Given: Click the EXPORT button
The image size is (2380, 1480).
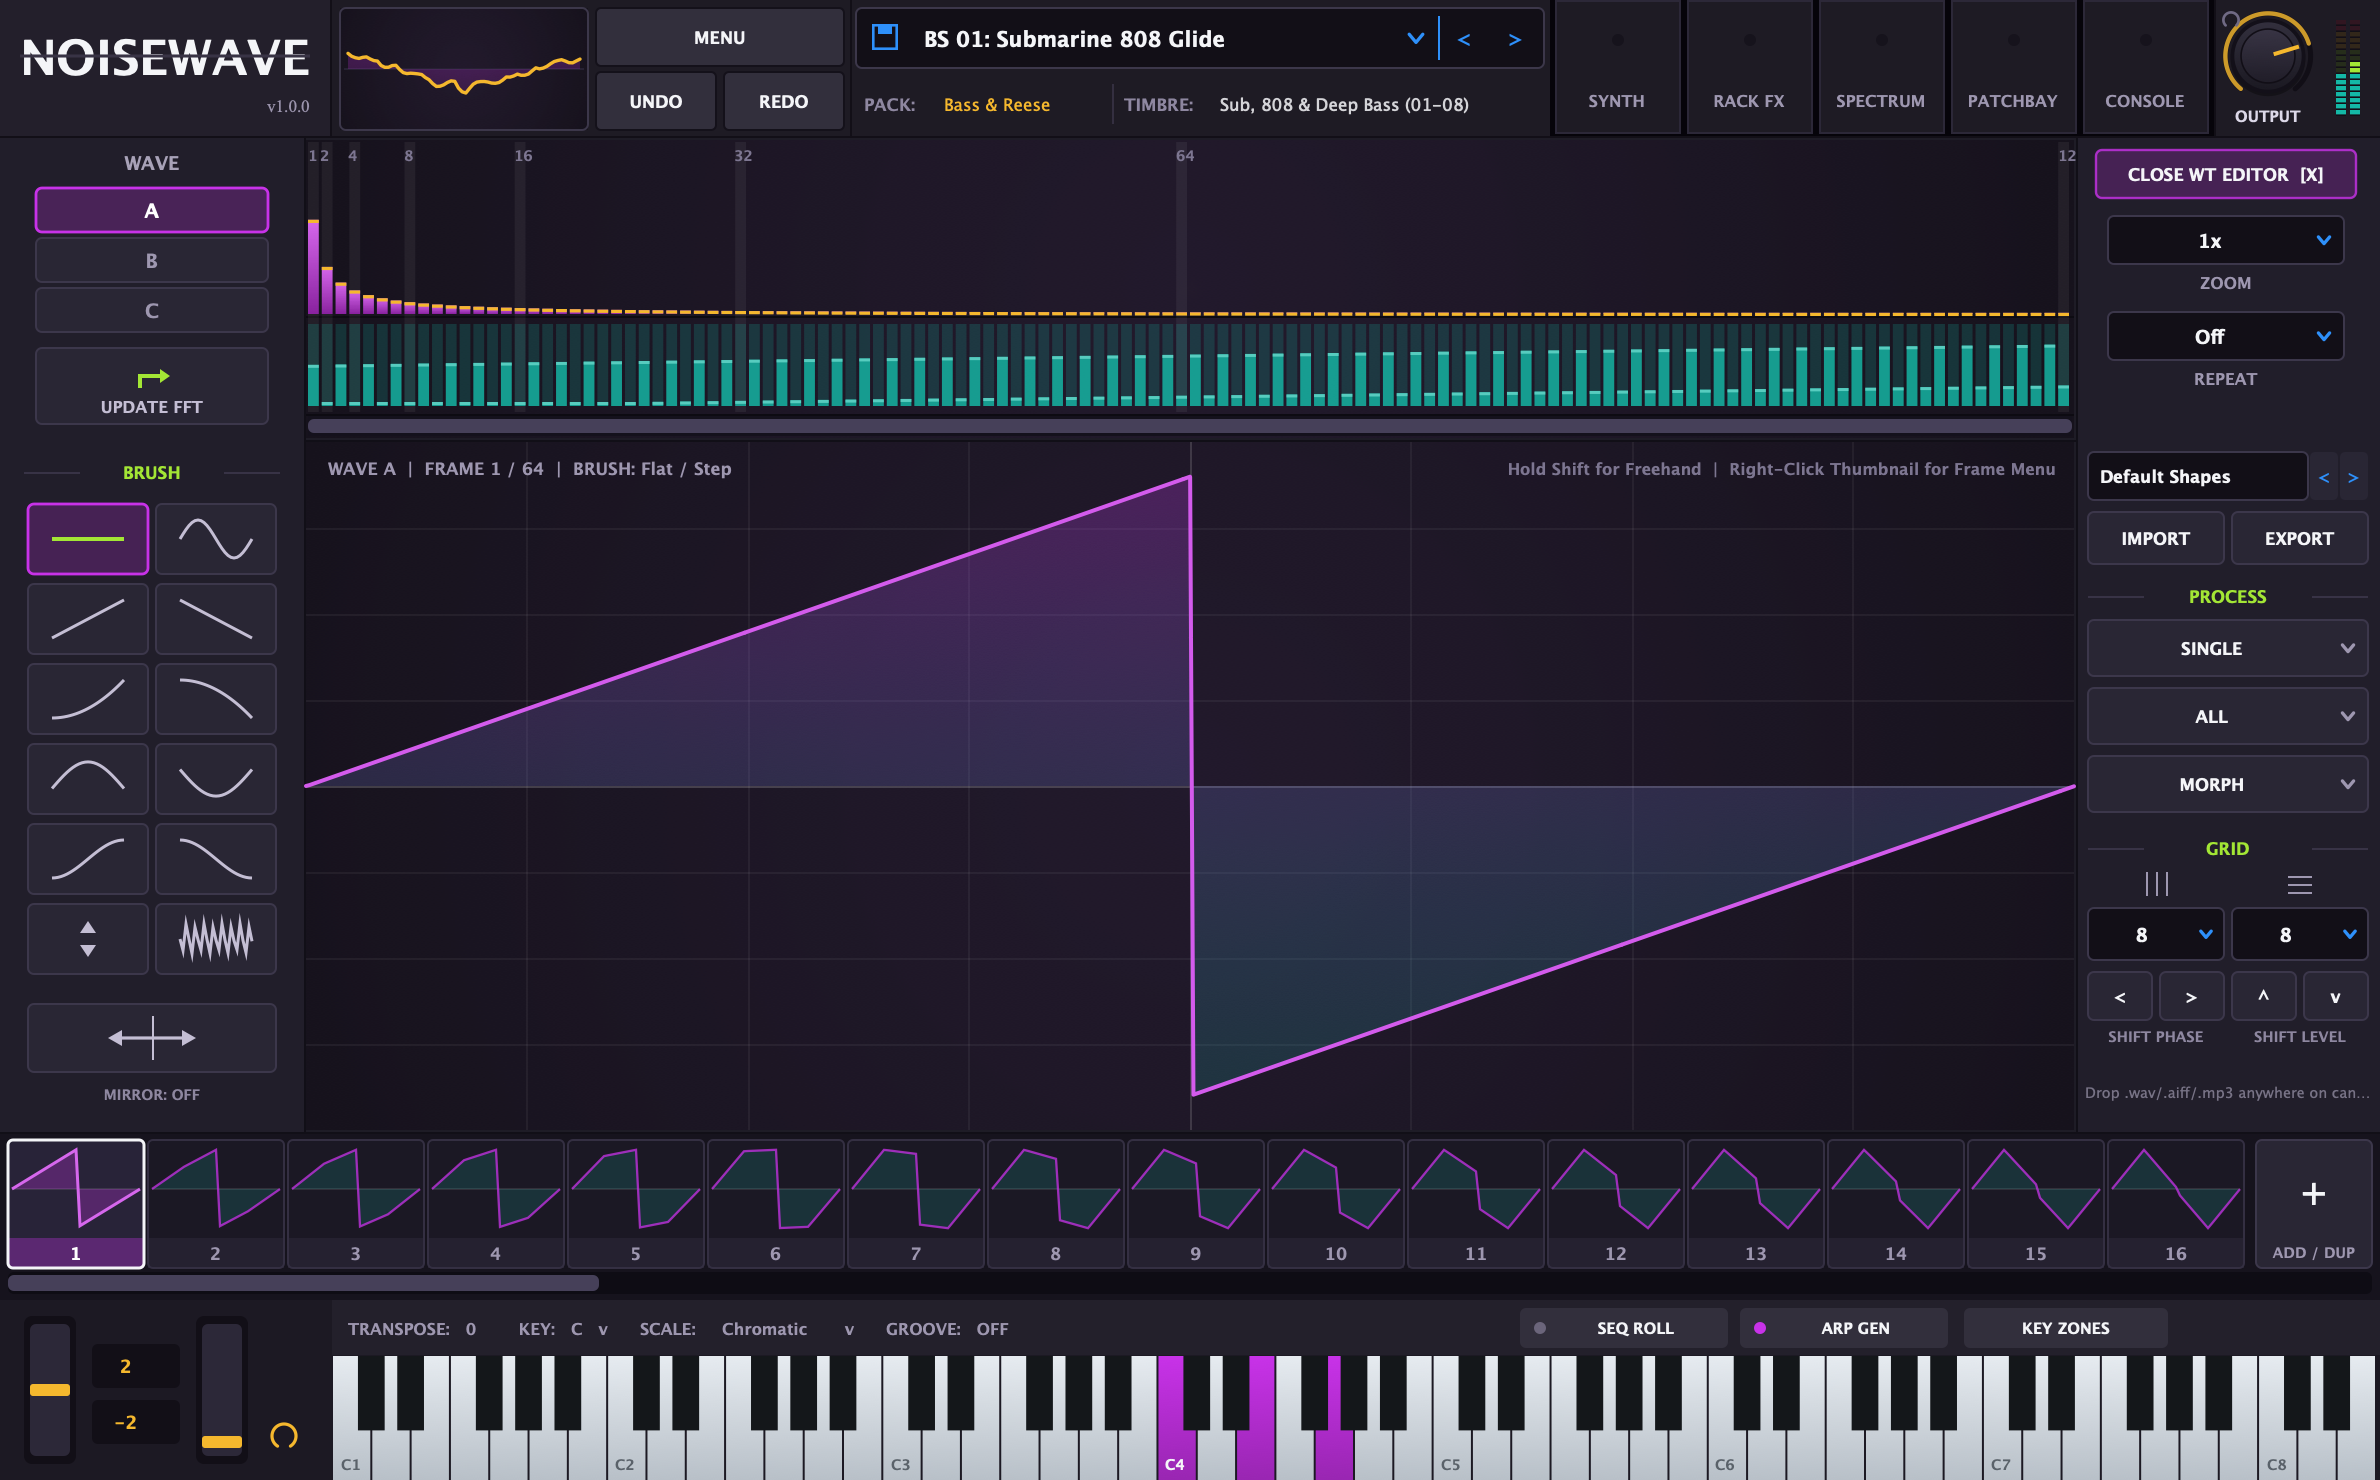Looking at the screenshot, I should (2299, 538).
